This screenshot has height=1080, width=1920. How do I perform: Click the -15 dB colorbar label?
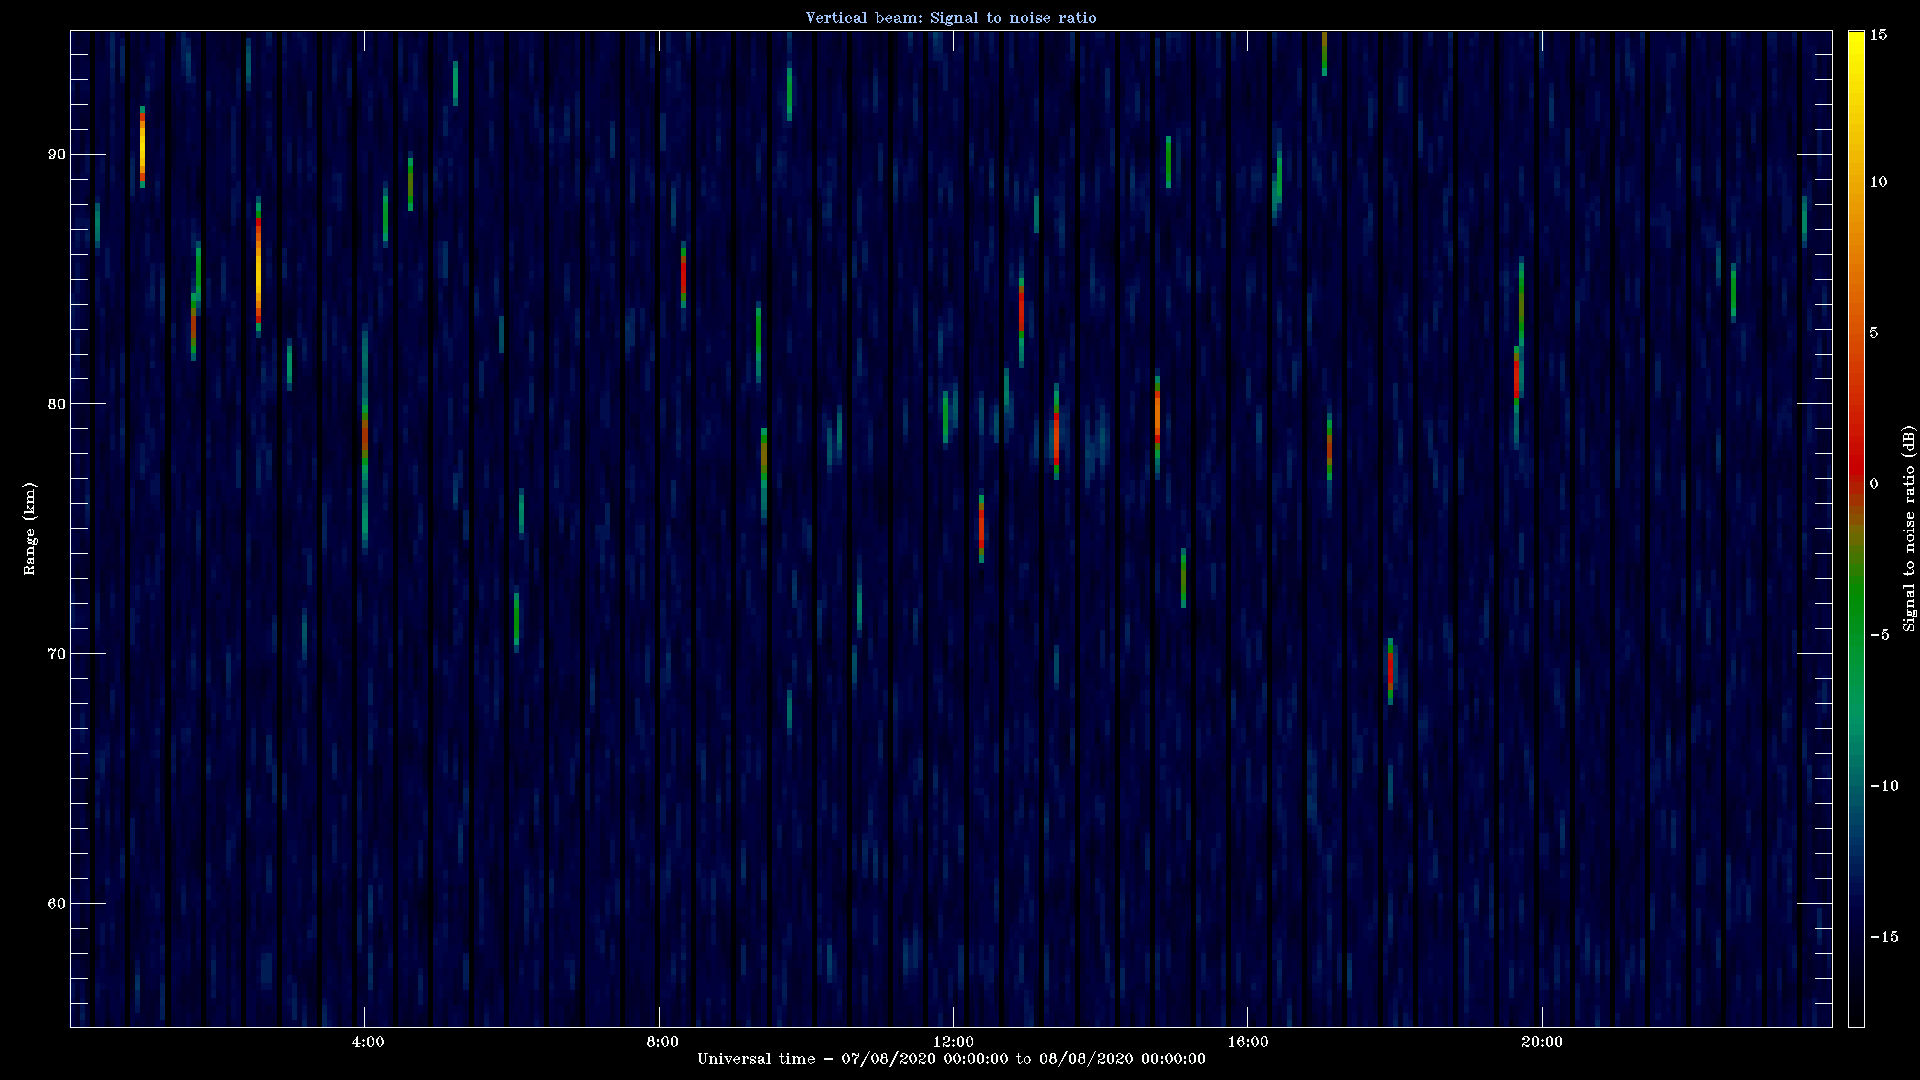[x=1884, y=937]
